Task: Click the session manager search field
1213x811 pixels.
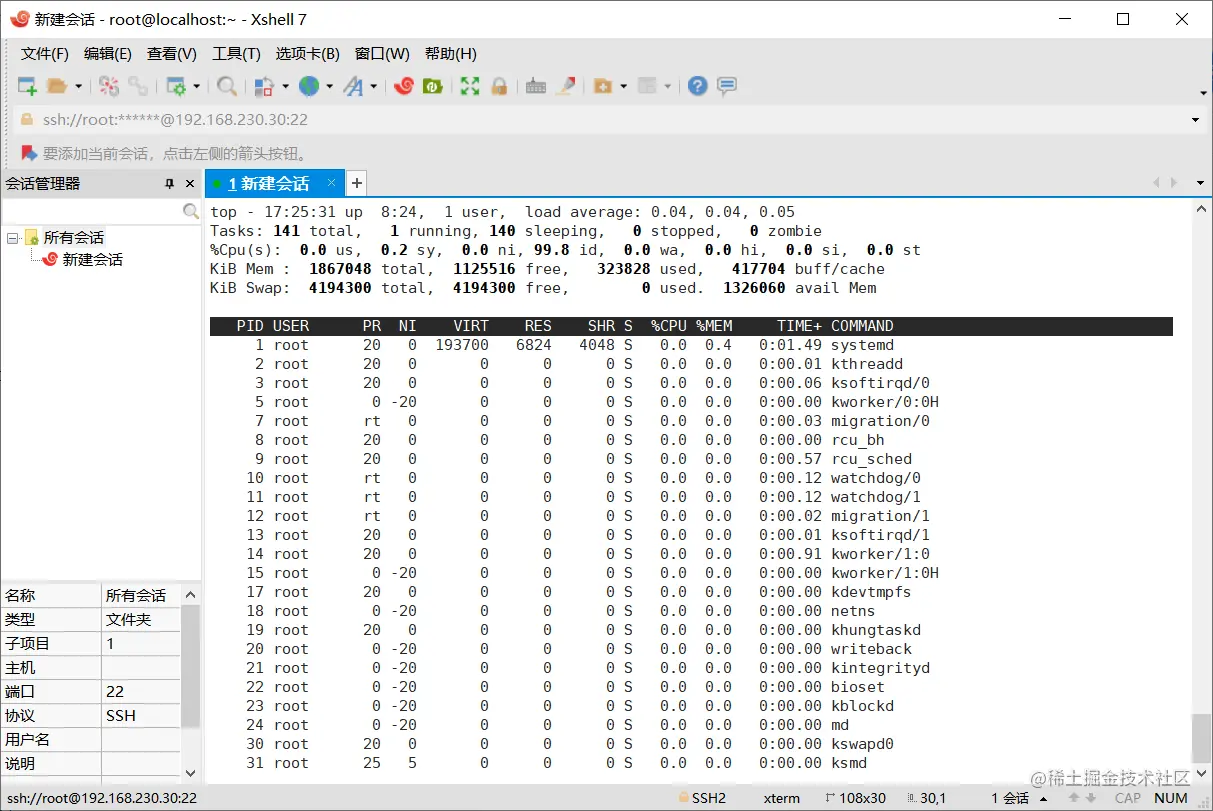Action: click(x=92, y=212)
